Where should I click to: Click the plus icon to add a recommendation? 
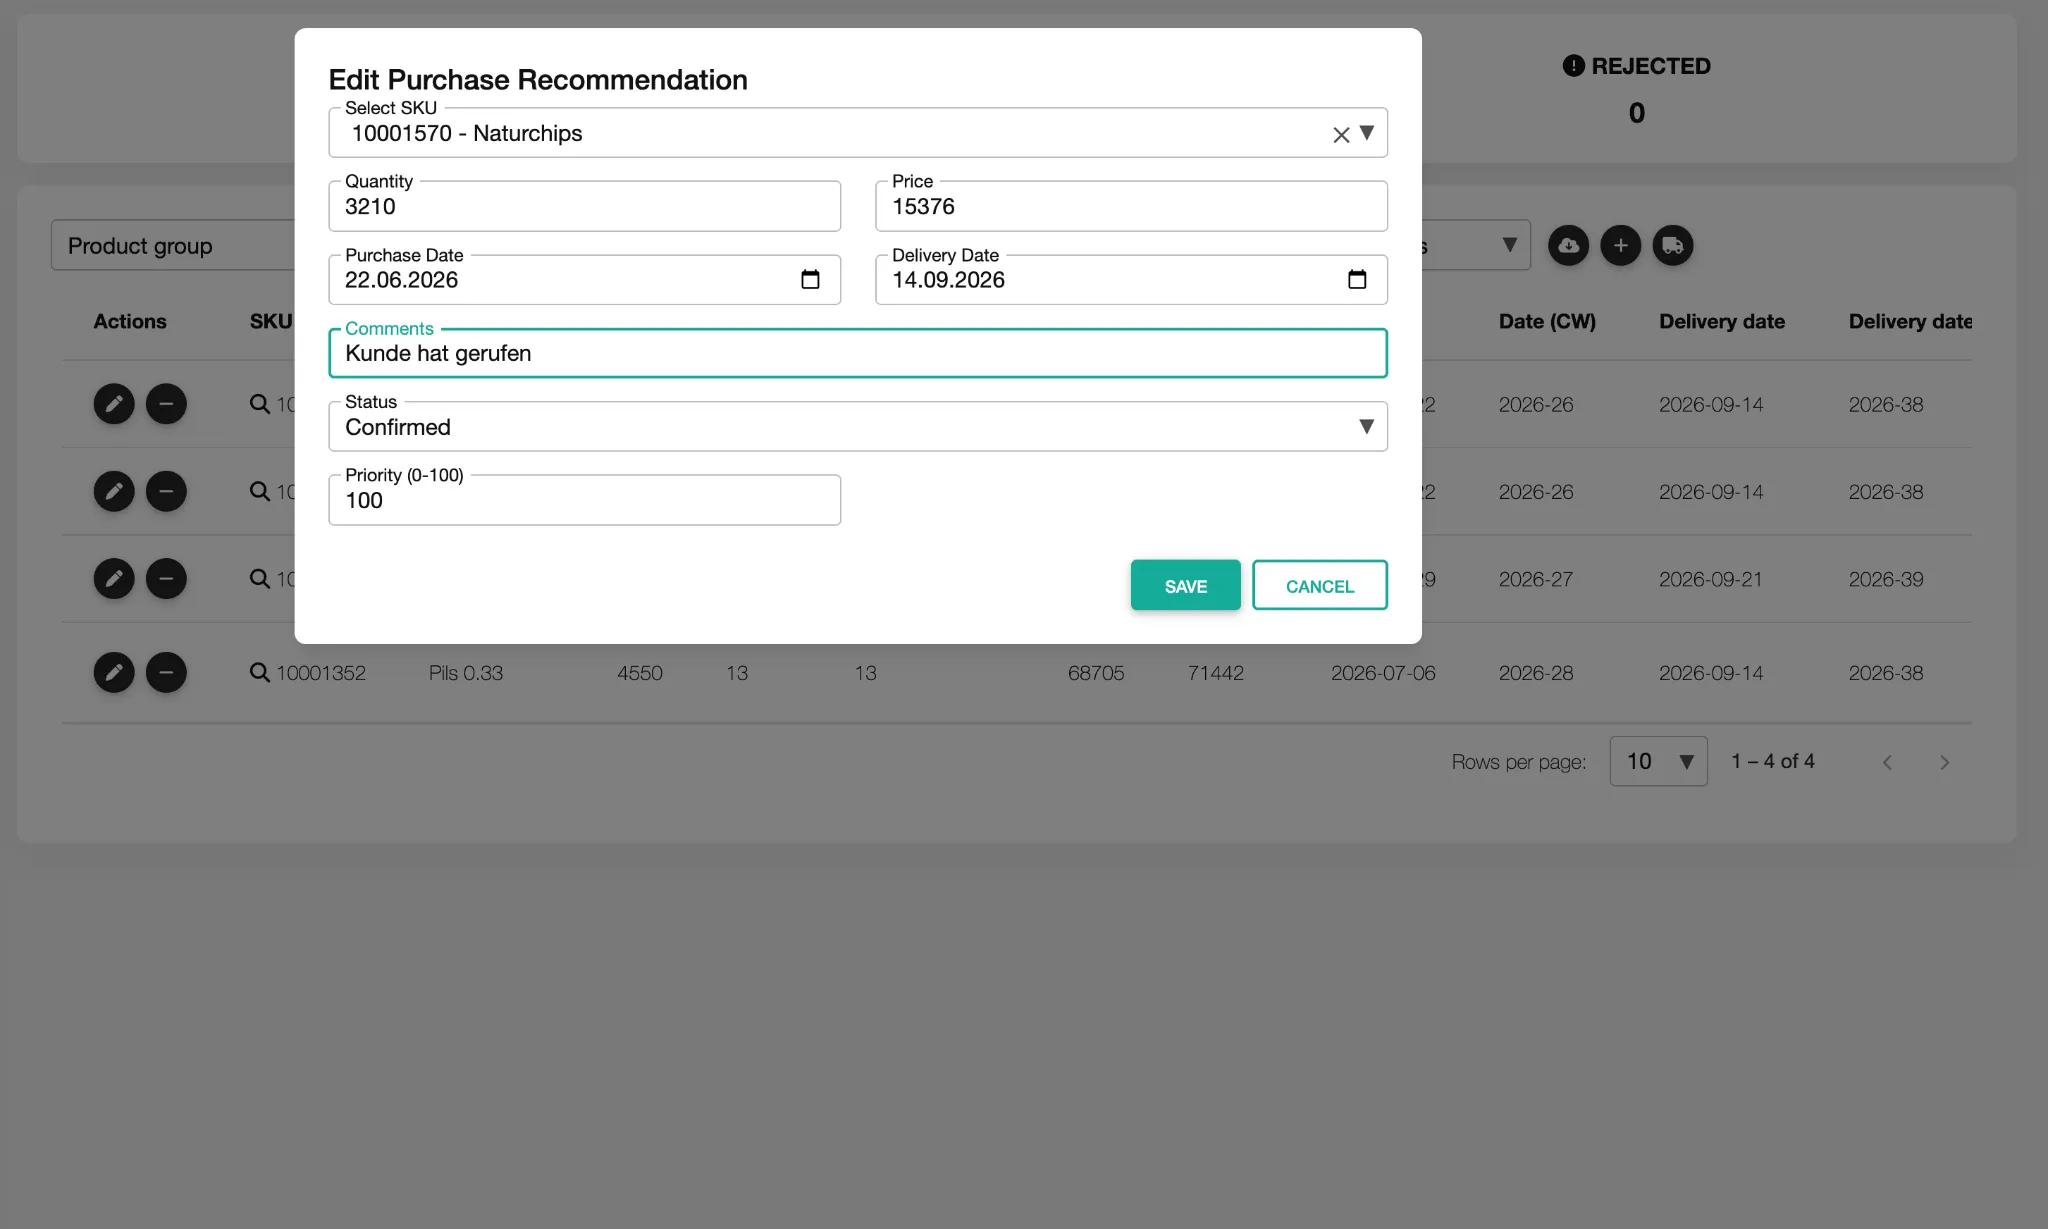(x=1621, y=245)
